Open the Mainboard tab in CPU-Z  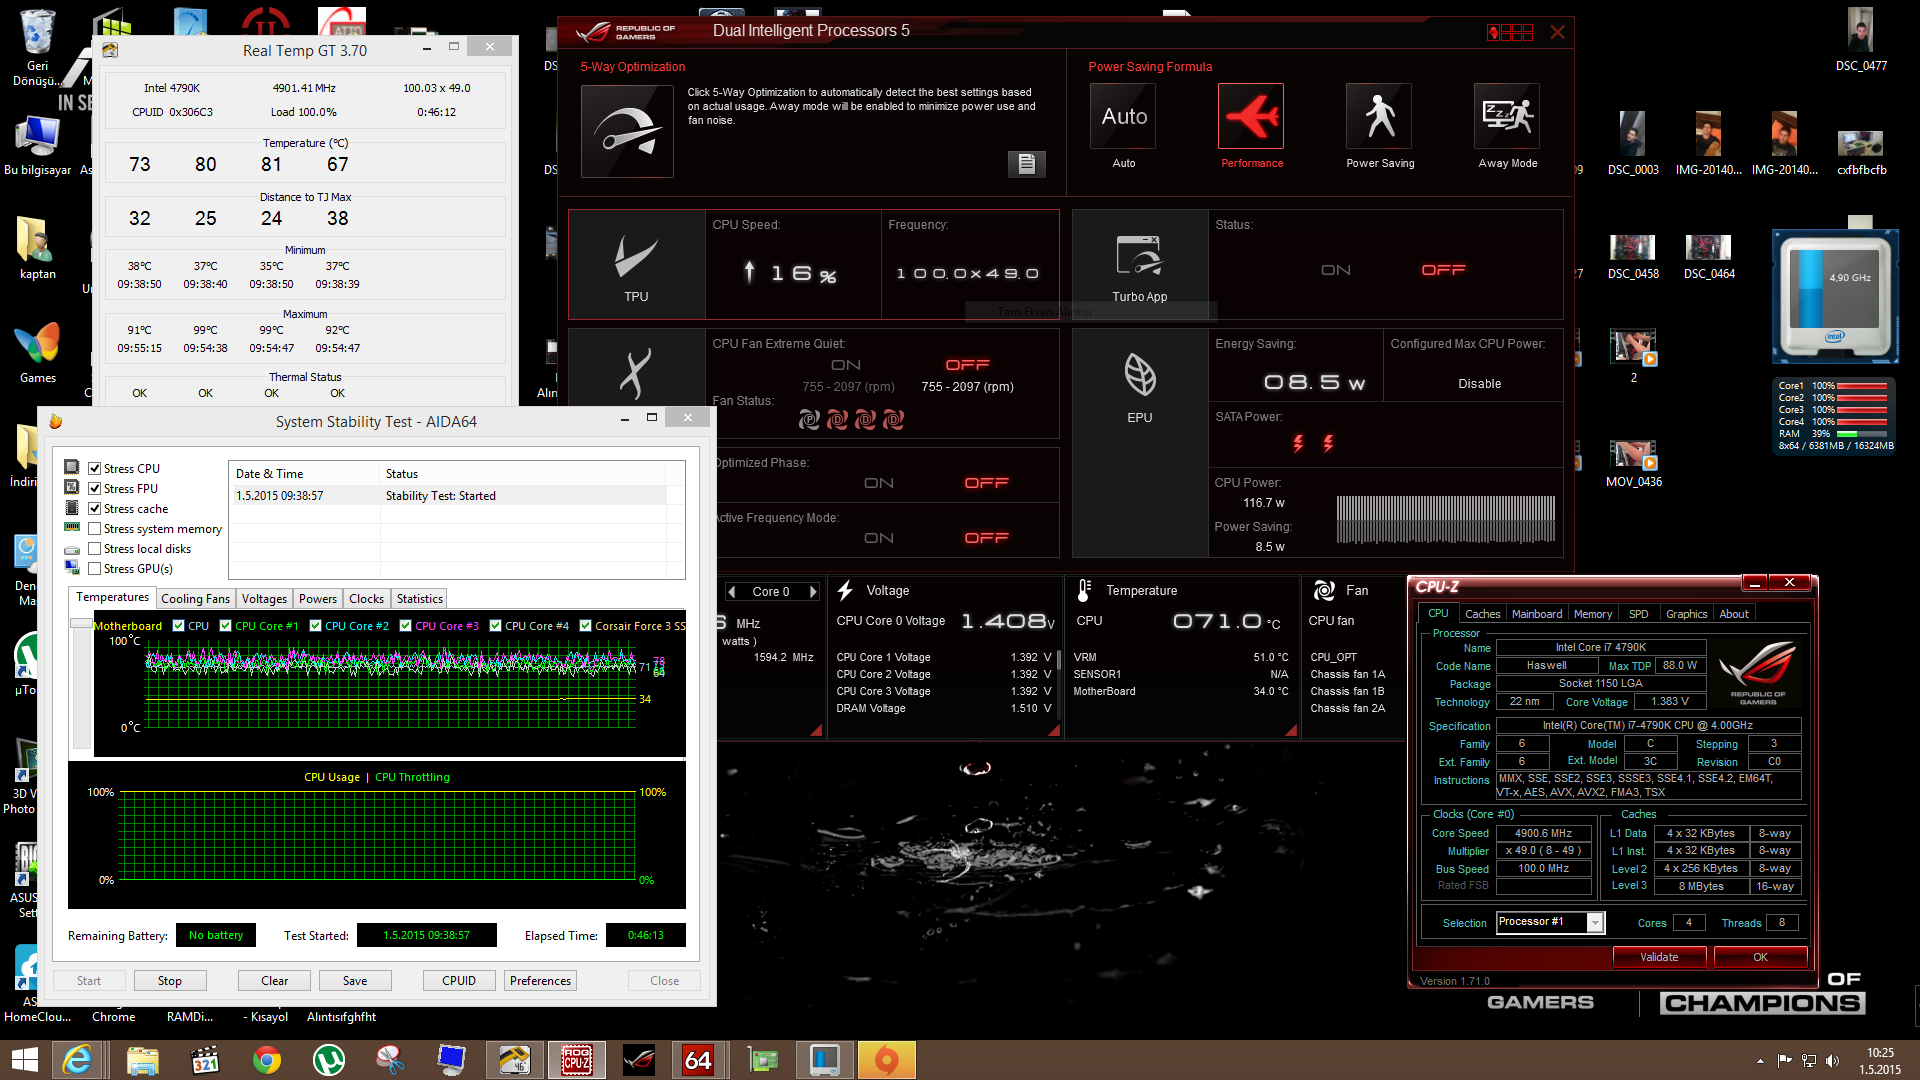point(1536,614)
